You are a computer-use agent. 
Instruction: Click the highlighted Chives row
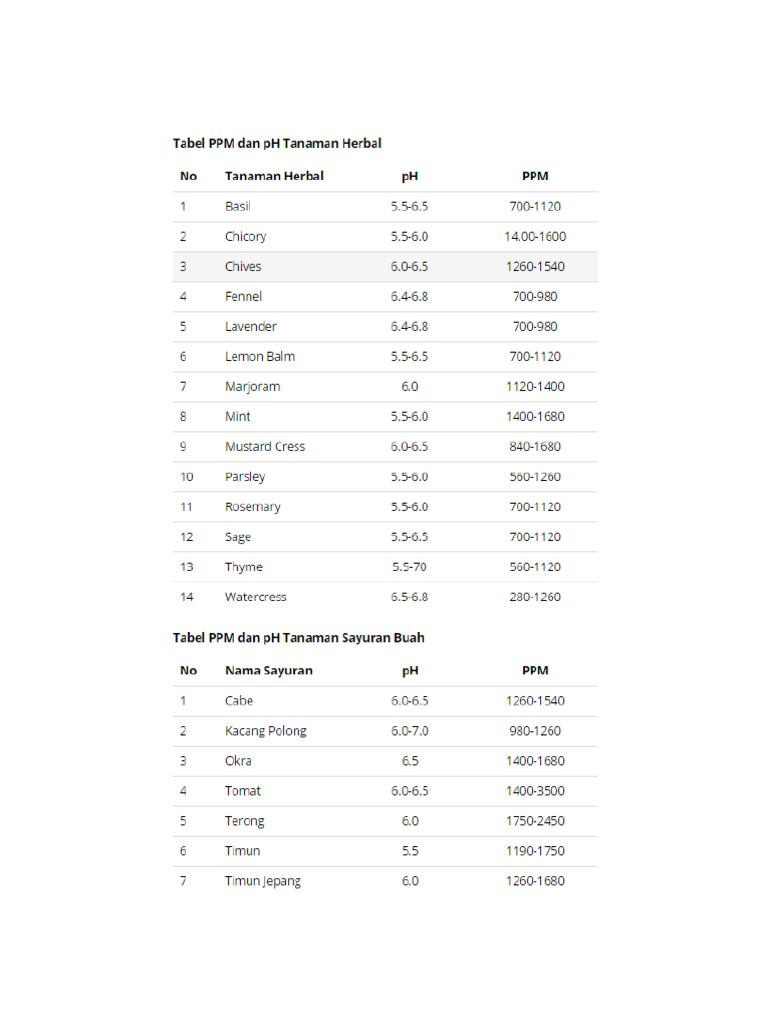coord(385,266)
